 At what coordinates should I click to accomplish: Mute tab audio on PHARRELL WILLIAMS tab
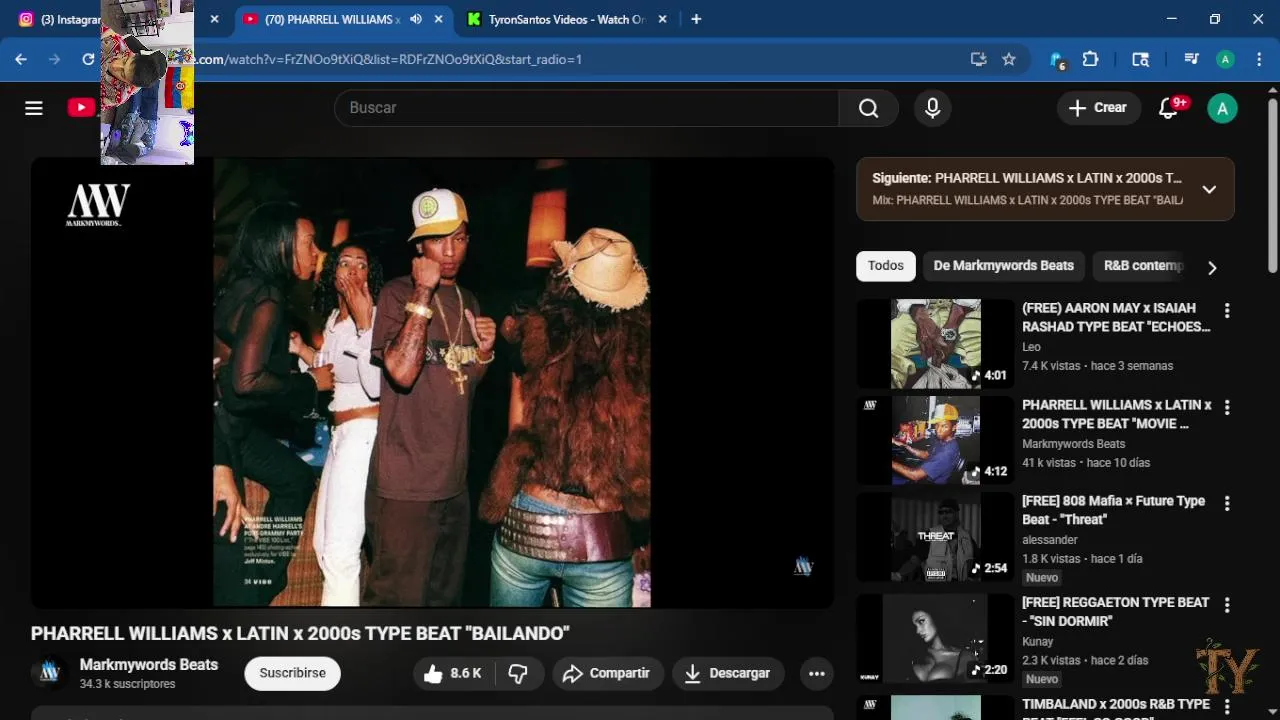tap(416, 19)
